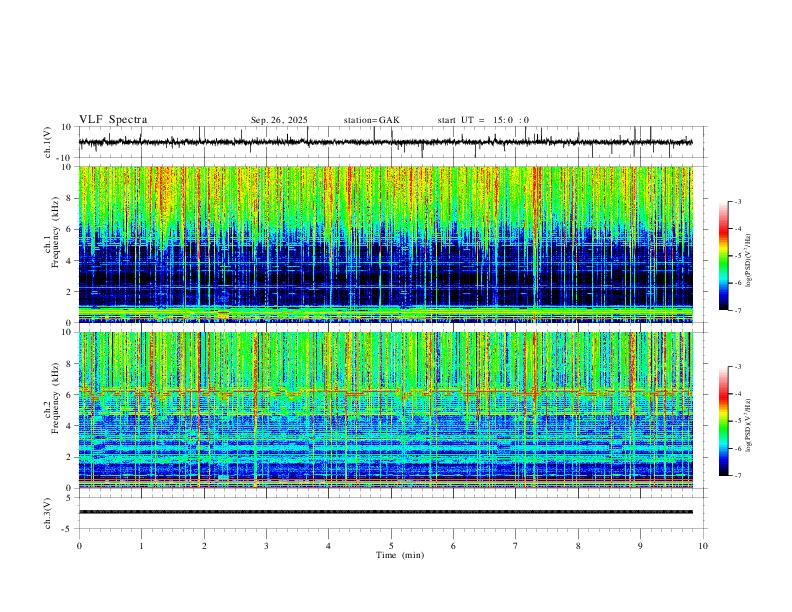Click the 'start UT = 15:0 :0' text

pos(483,120)
